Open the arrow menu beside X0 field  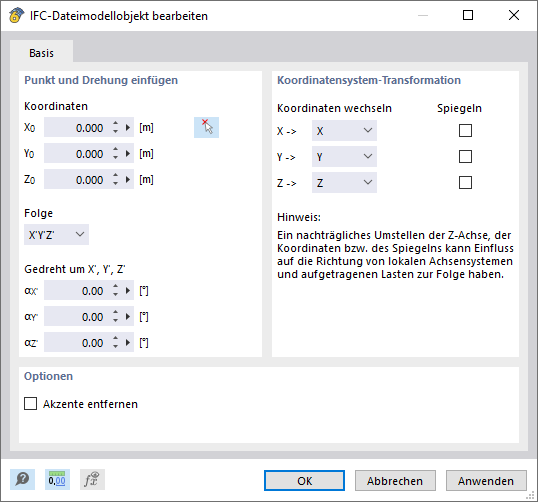(128, 128)
